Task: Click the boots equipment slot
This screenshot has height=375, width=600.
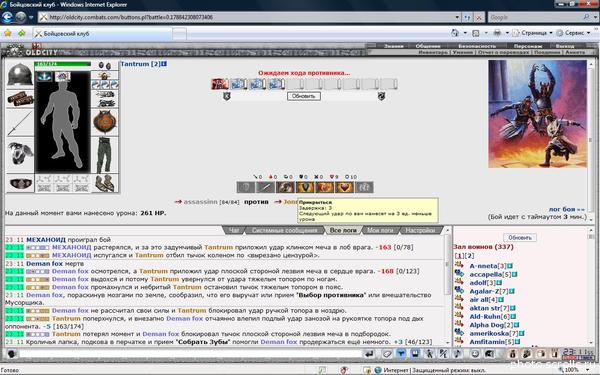Action: 105,183
